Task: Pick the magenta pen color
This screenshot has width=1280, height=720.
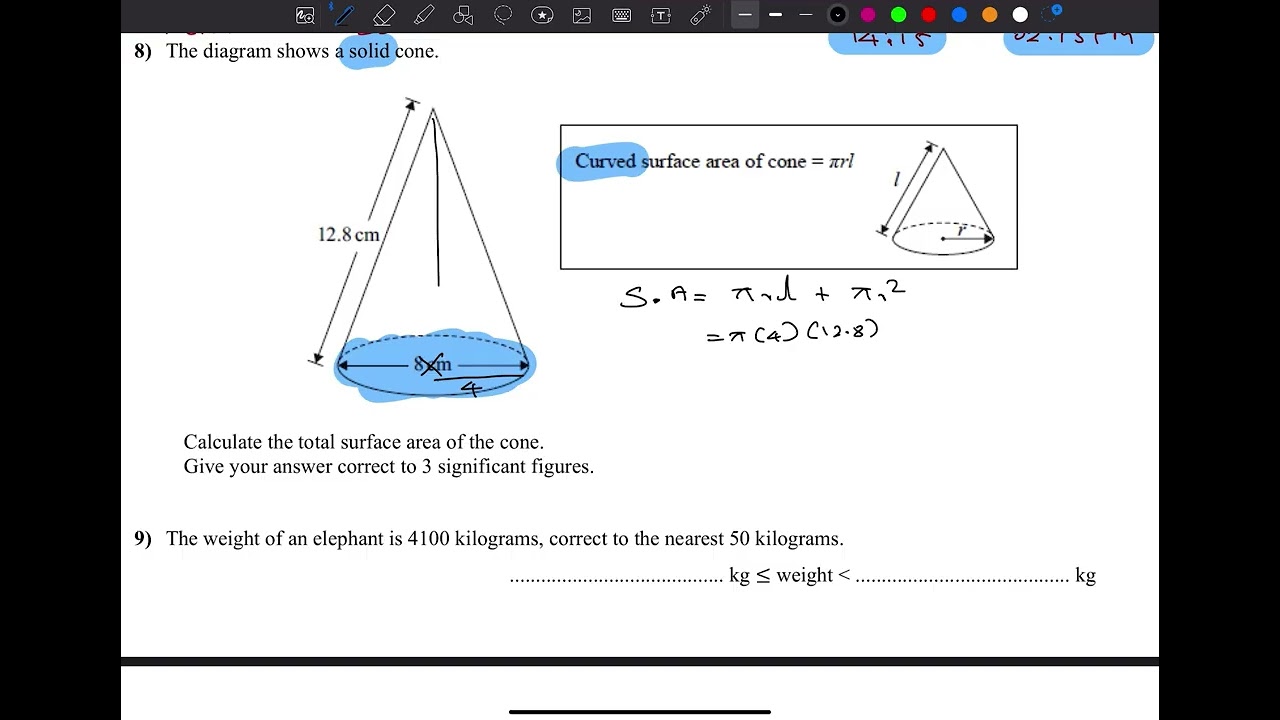Action: (x=868, y=15)
